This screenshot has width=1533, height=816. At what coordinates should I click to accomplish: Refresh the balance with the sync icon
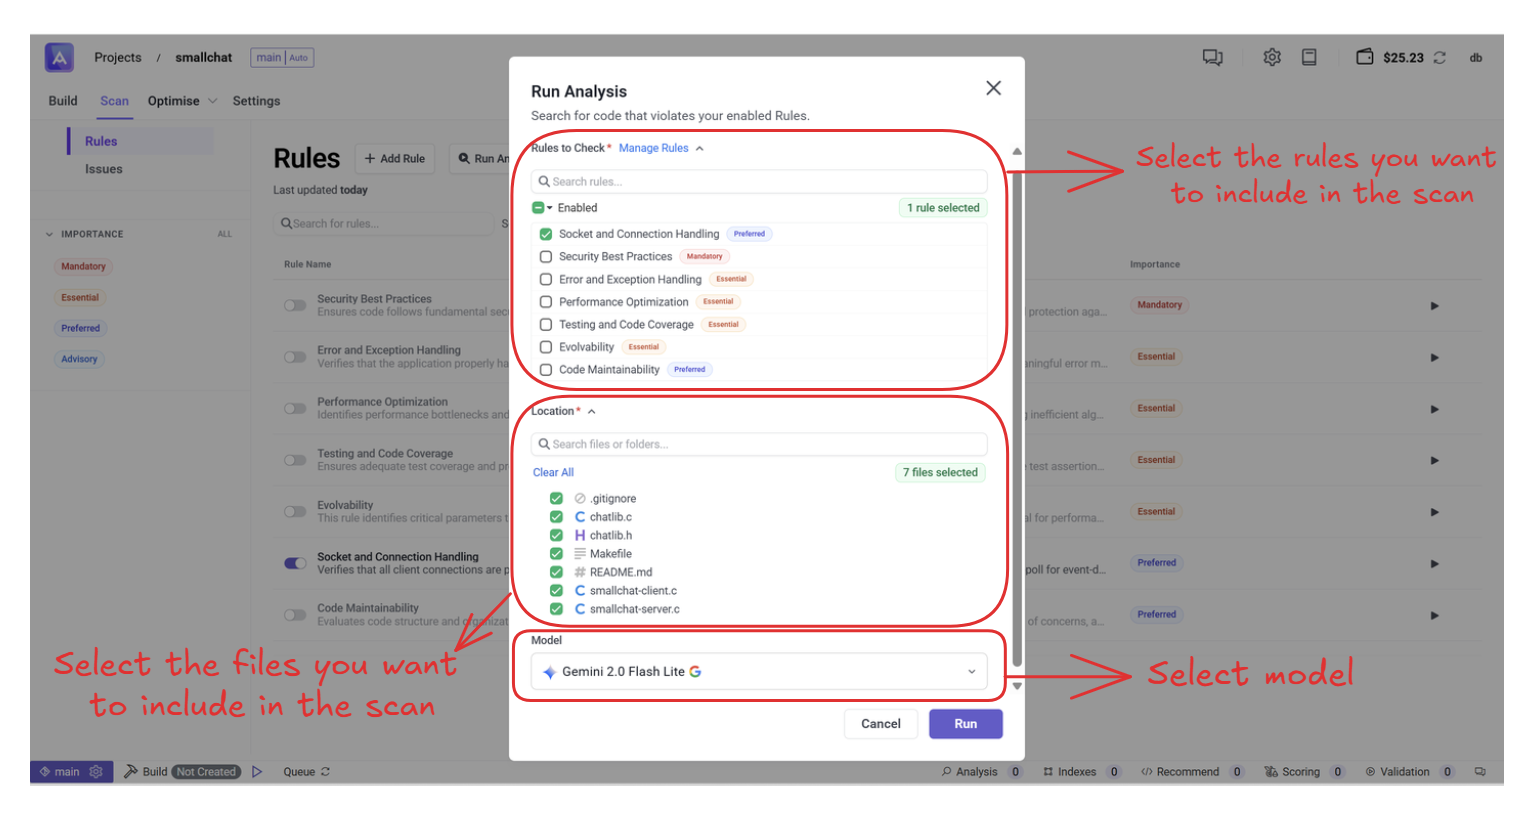pos(1439,58)
